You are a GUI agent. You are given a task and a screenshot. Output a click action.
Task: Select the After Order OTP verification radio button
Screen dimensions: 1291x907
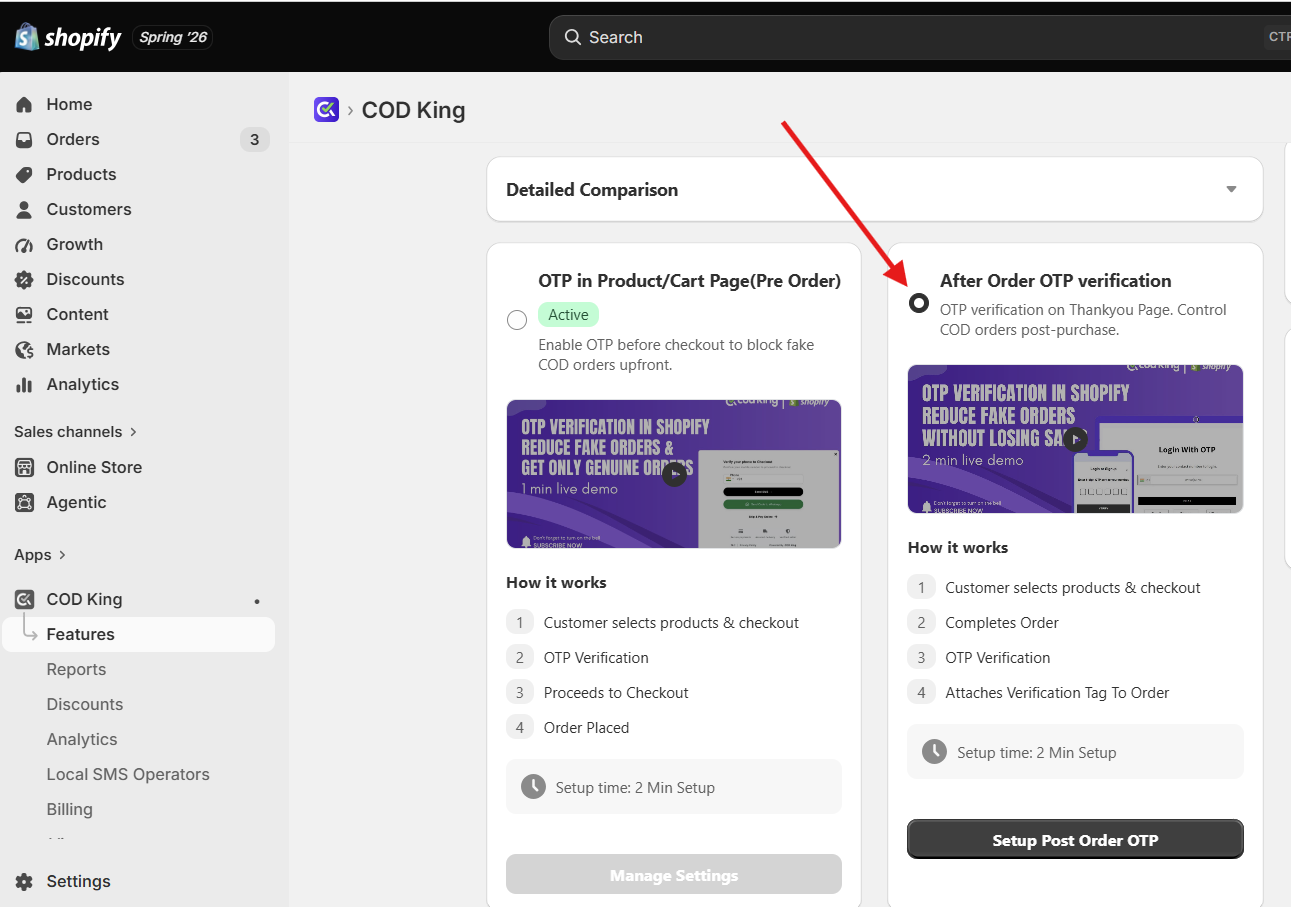[919, 304]
